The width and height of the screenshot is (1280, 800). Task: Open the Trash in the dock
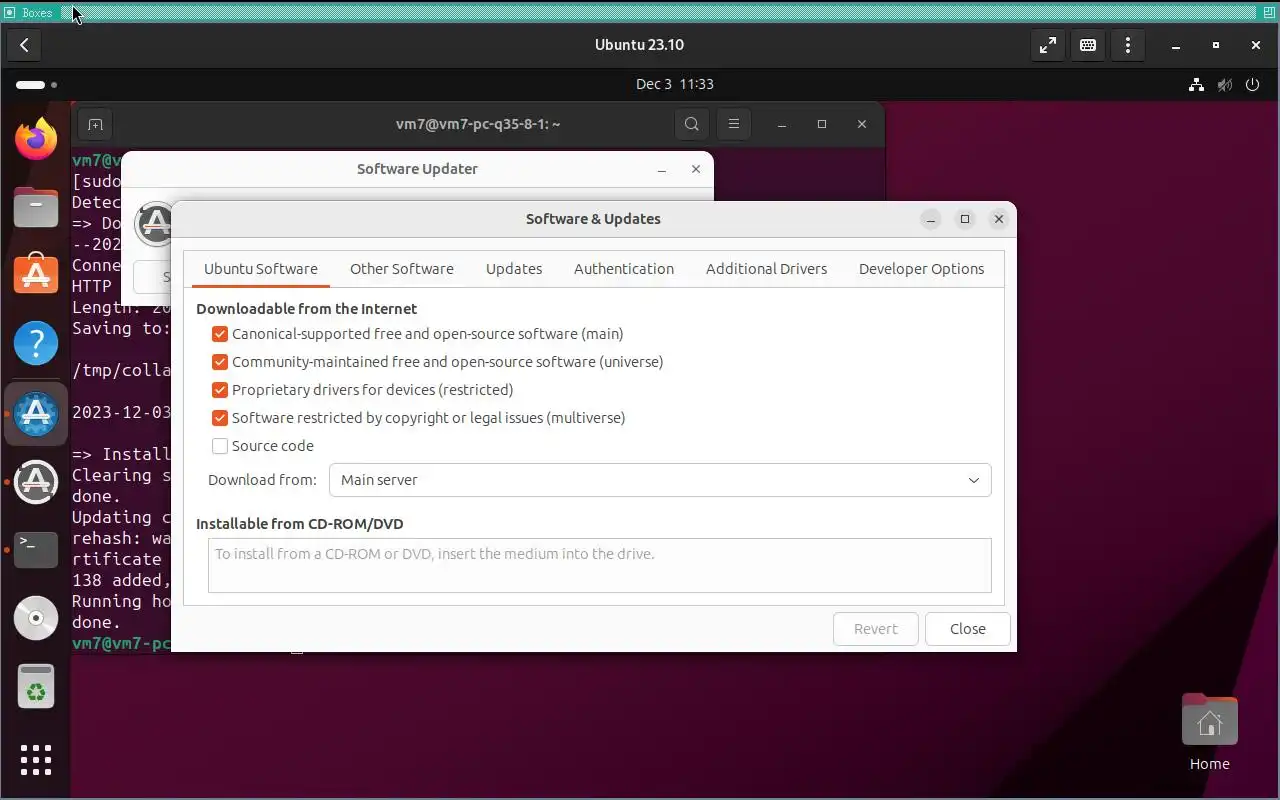pos(36,687)
